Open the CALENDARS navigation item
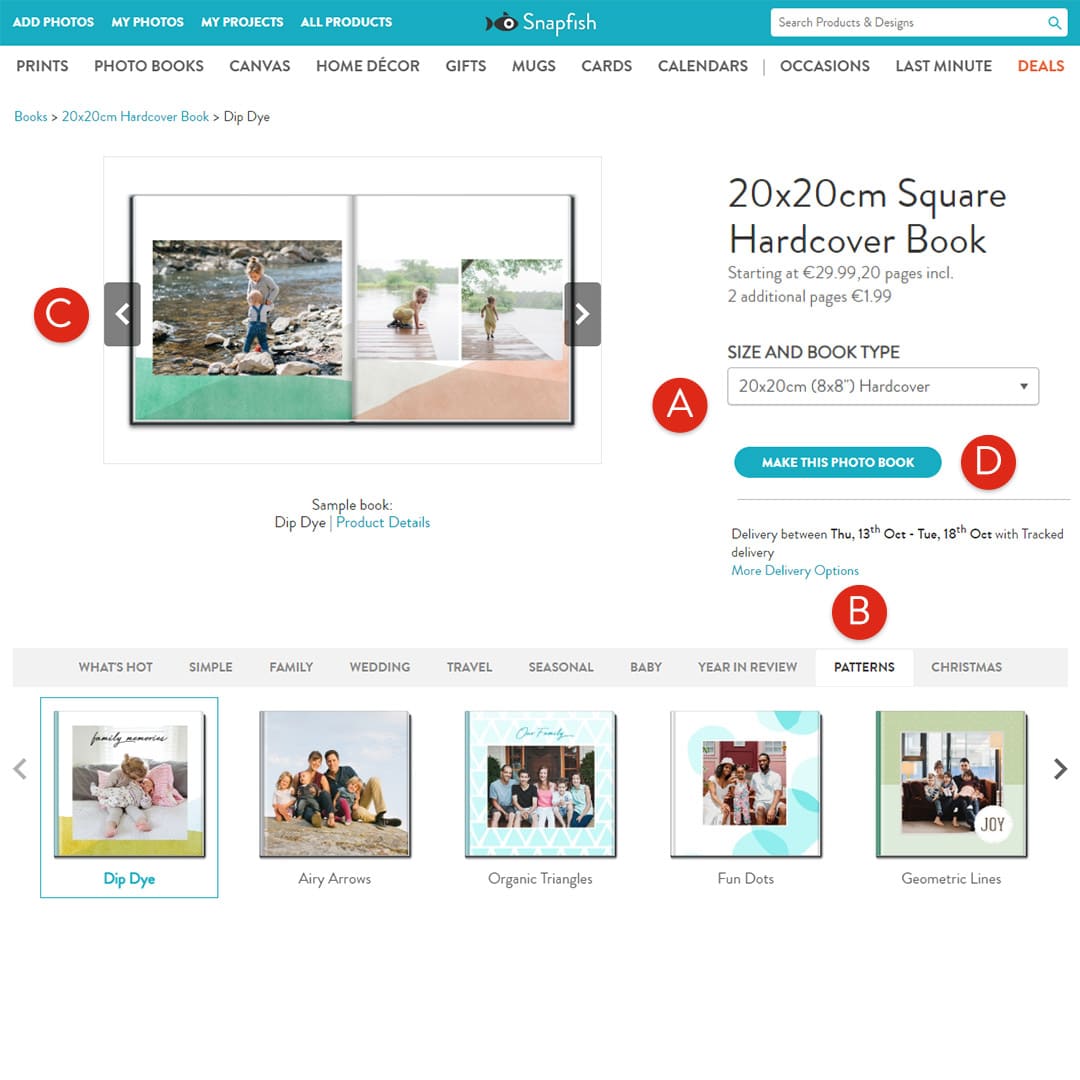1080x1080 pixels. [702, 66]
